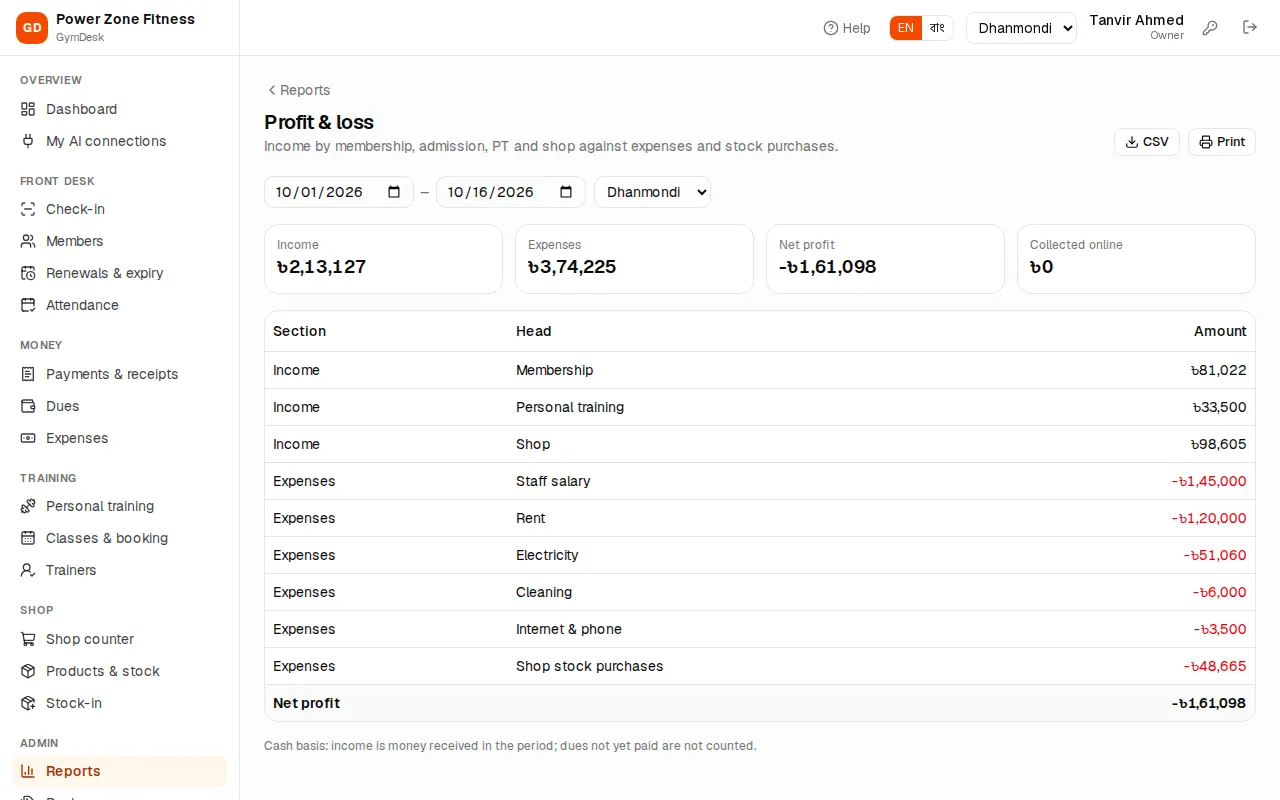
Task: Click the end date field
Action: point(510,192)
